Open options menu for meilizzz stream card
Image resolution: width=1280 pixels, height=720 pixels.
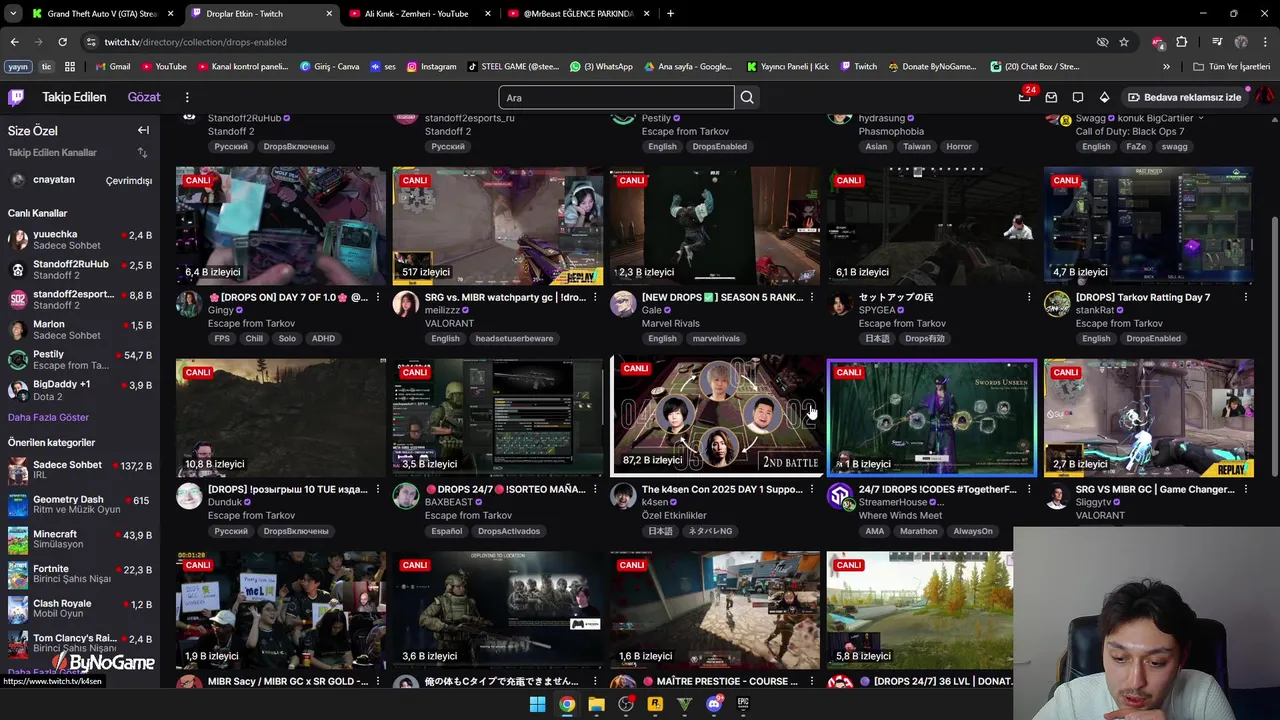595,297
